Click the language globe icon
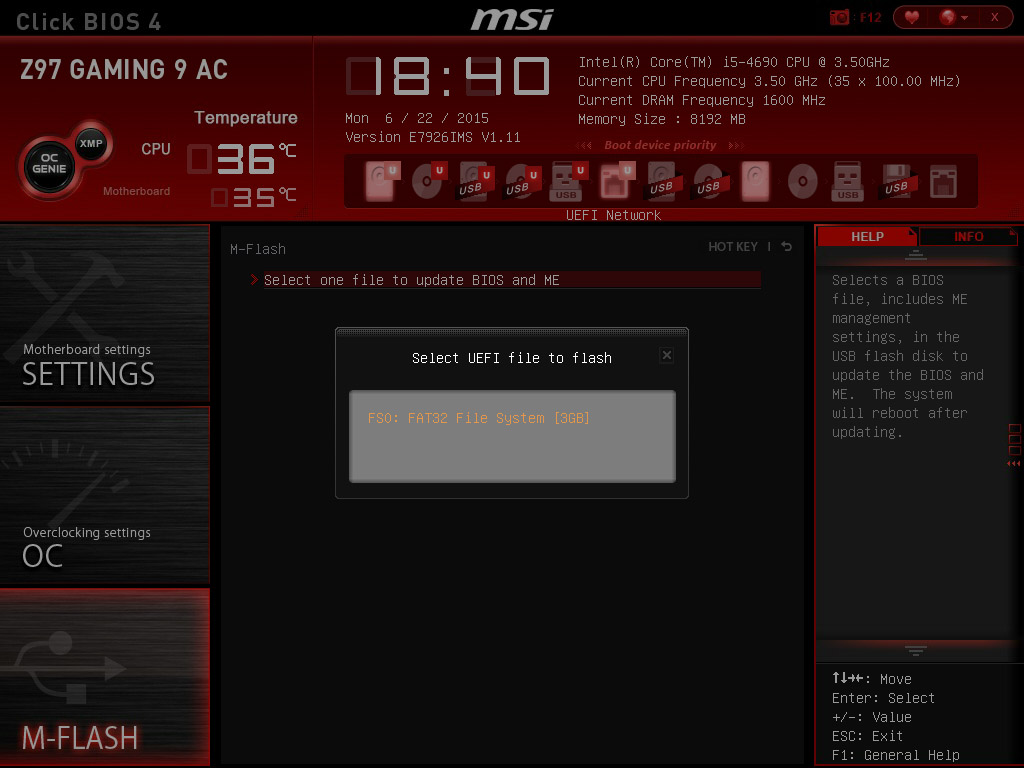Viewport: 1024px width, 768px height. pyautogui.click(x=947, y=17)
